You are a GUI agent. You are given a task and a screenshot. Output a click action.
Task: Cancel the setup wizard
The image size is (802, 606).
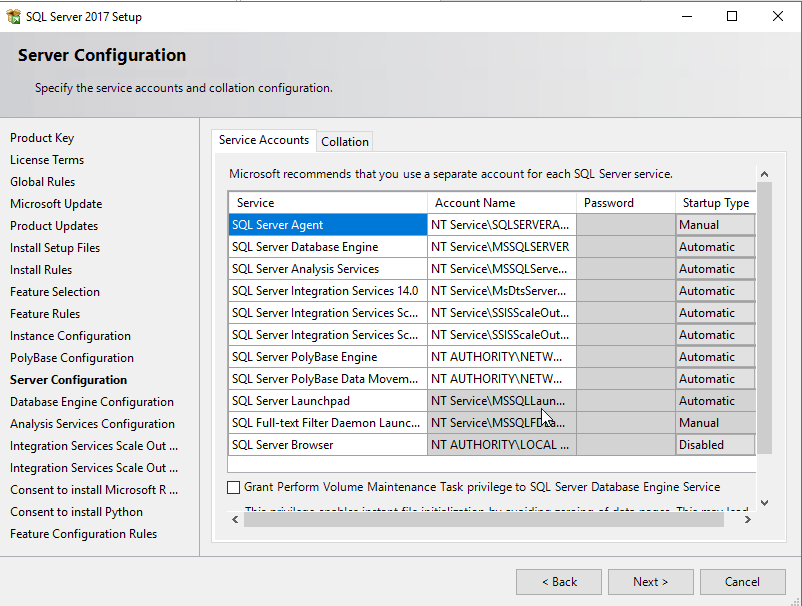click(x=742, y=582)
